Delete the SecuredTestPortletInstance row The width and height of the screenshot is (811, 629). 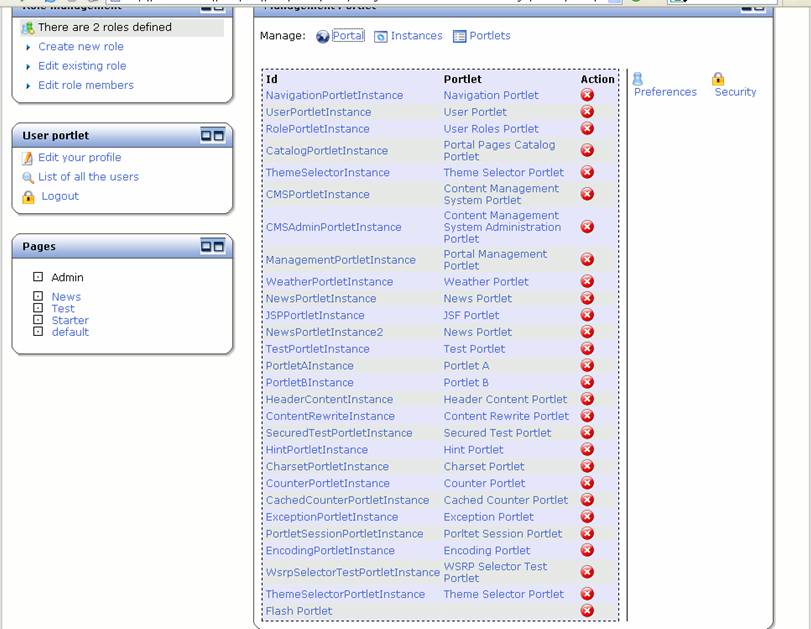(587, 432)
